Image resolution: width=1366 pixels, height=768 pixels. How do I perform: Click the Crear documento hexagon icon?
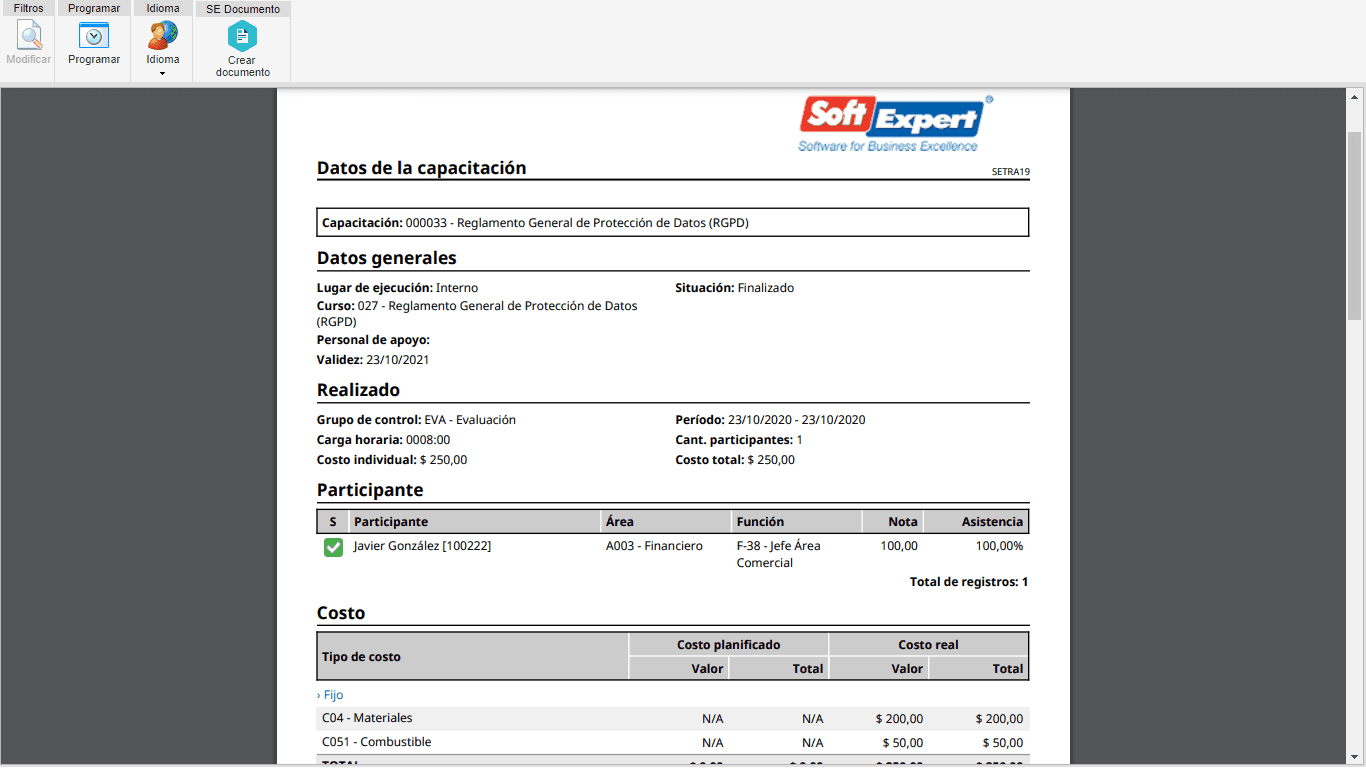pos(242,36)
